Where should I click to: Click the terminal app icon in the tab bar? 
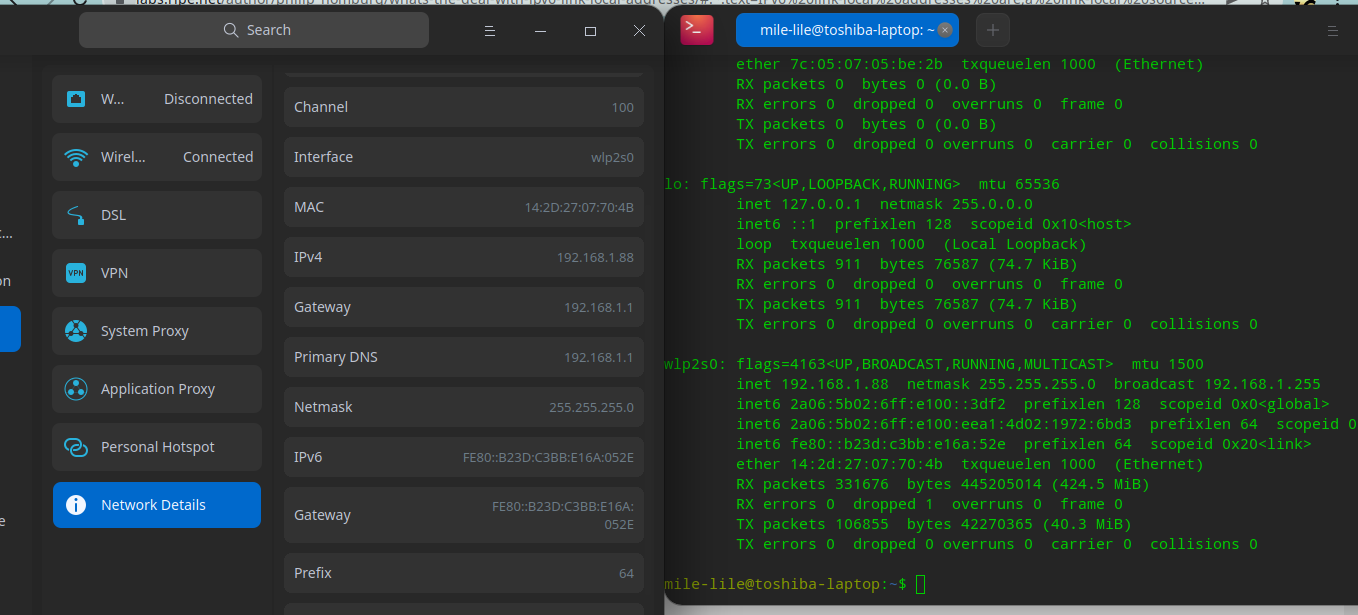[x=697, y=30]
